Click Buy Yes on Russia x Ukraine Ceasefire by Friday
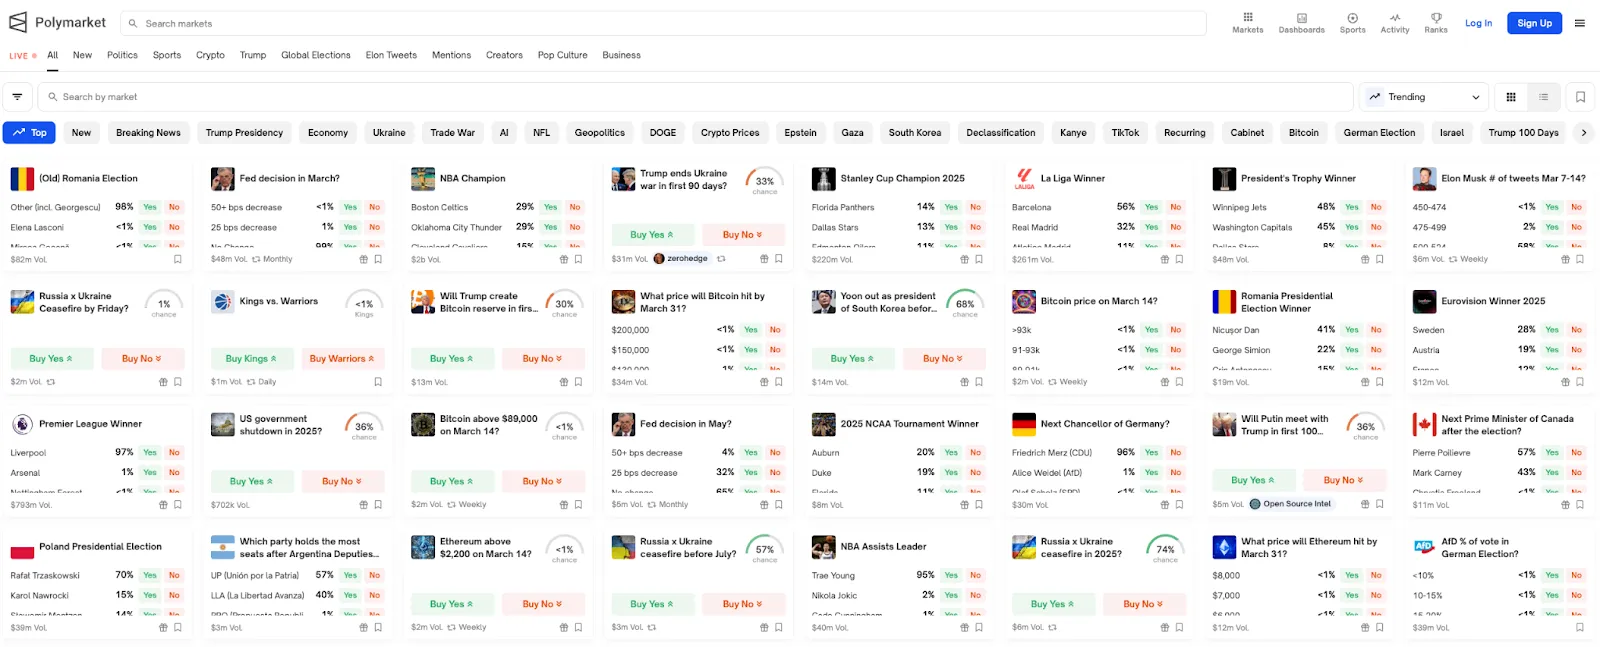Screen dimensions: 1600x647 [x=50, y=358]
